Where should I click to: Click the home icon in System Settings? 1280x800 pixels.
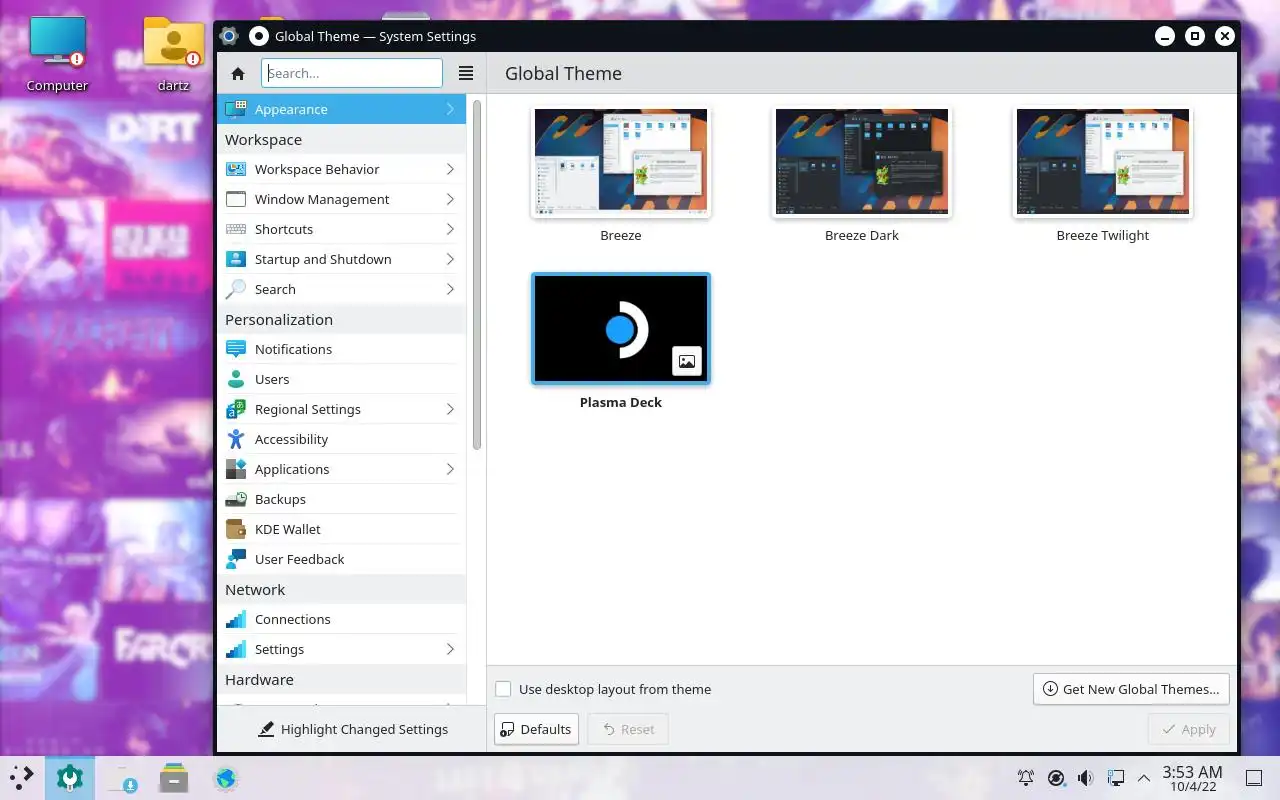(x=238, y=73)
